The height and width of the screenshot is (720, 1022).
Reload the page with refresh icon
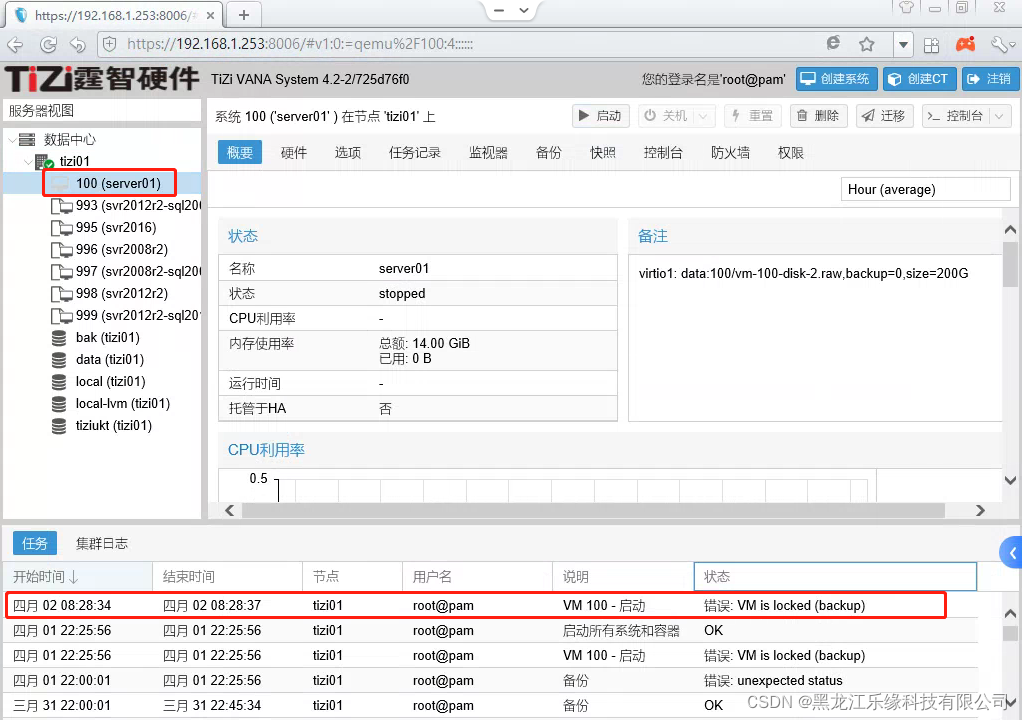coord(48,44)
